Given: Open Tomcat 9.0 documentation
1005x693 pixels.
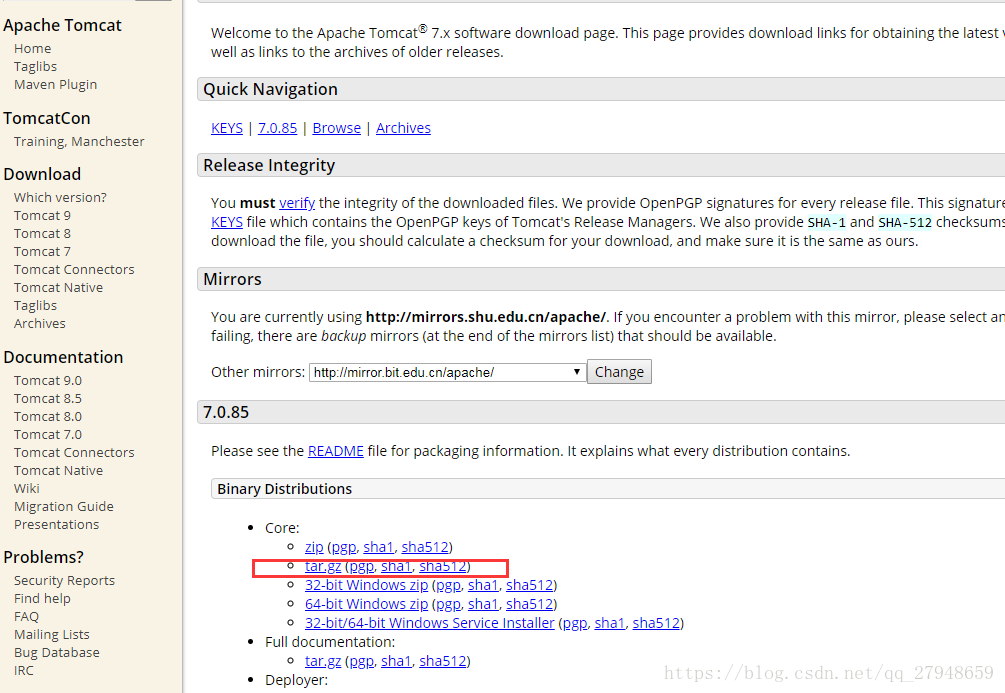Looking at the screenshot, I should 48,381.
